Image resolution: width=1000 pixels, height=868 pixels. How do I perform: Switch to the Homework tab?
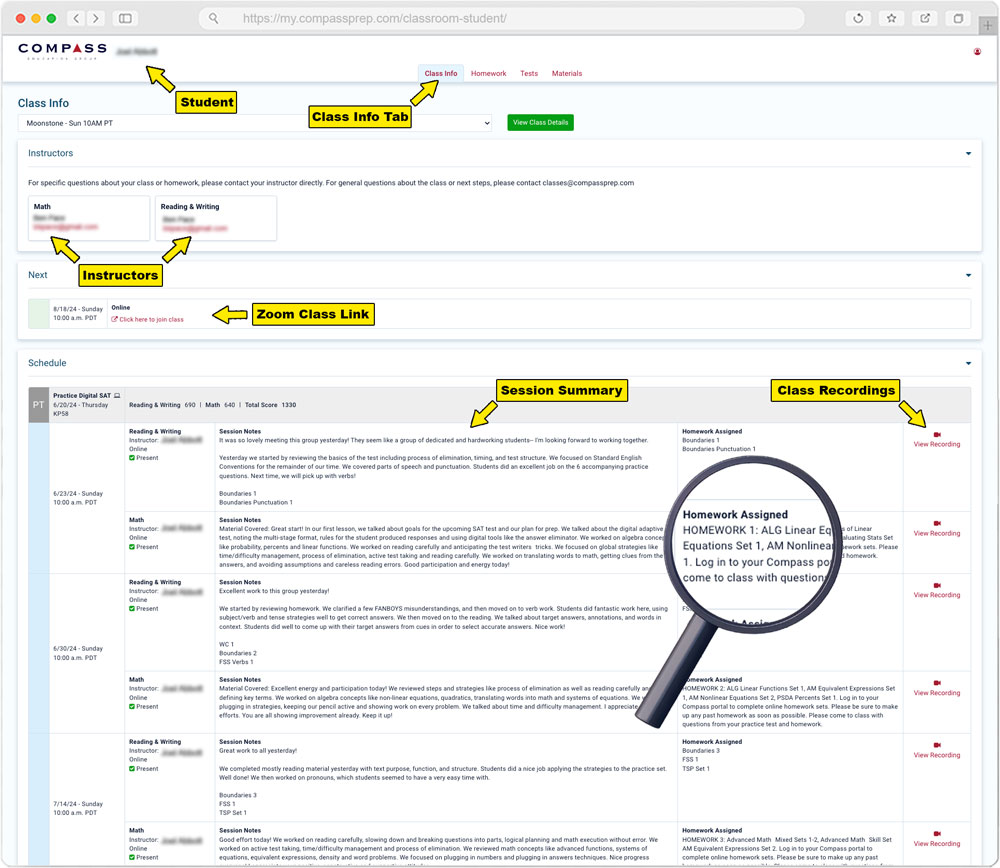[489, 73]
